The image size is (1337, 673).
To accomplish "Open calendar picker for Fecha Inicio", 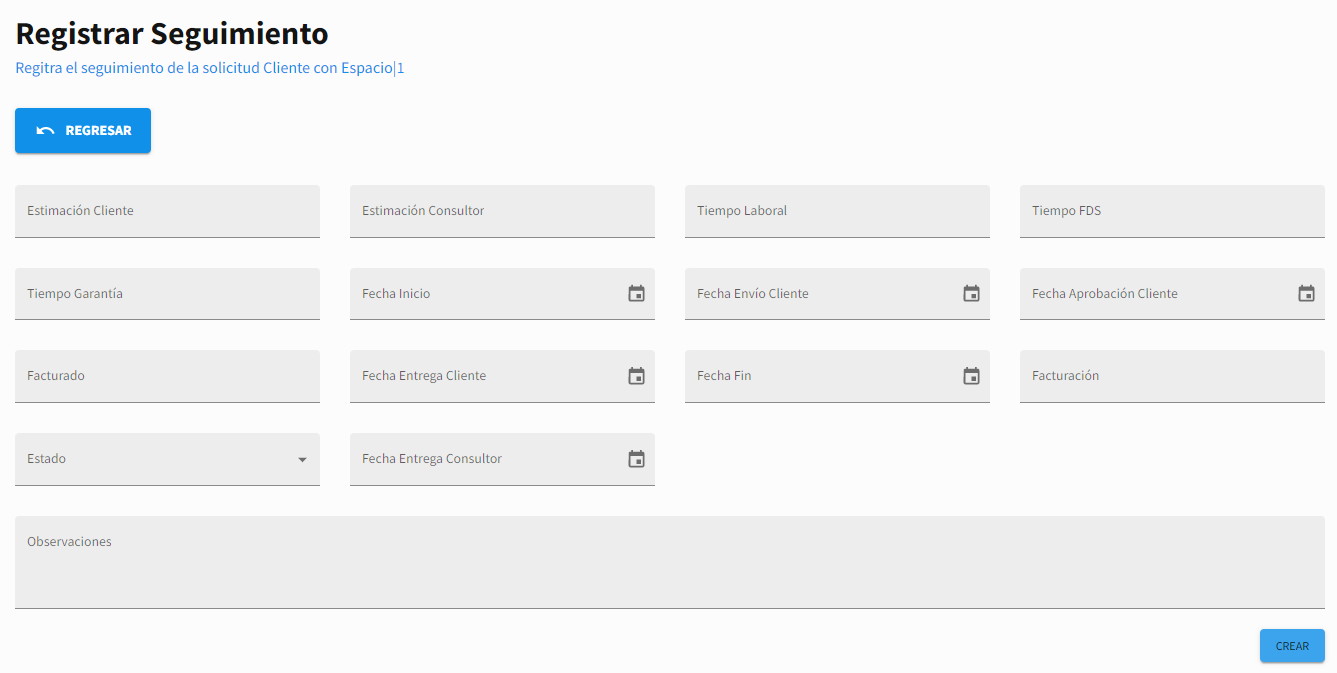I will coord(636,294).
